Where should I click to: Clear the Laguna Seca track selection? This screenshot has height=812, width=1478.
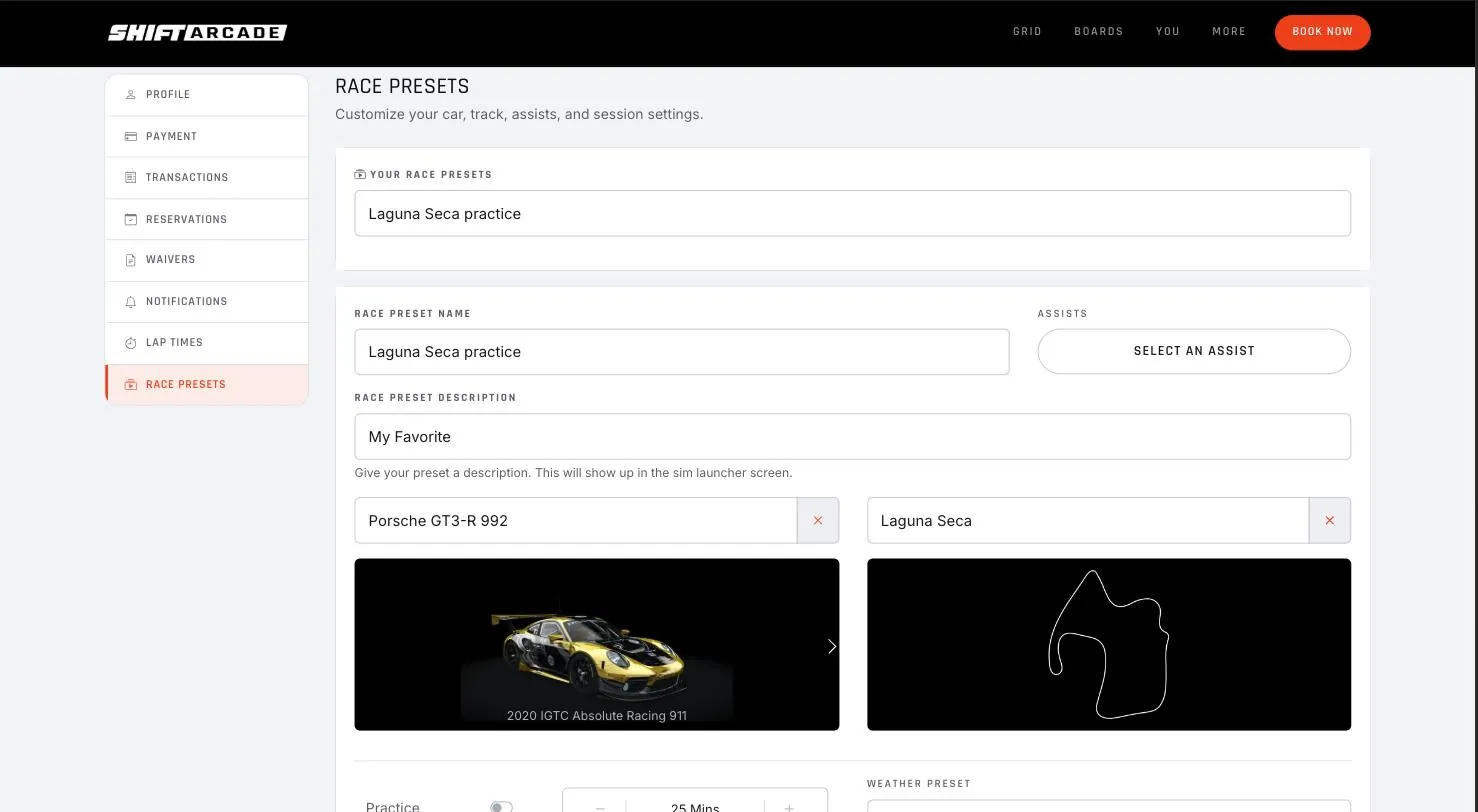click(x=1330, y=520)
